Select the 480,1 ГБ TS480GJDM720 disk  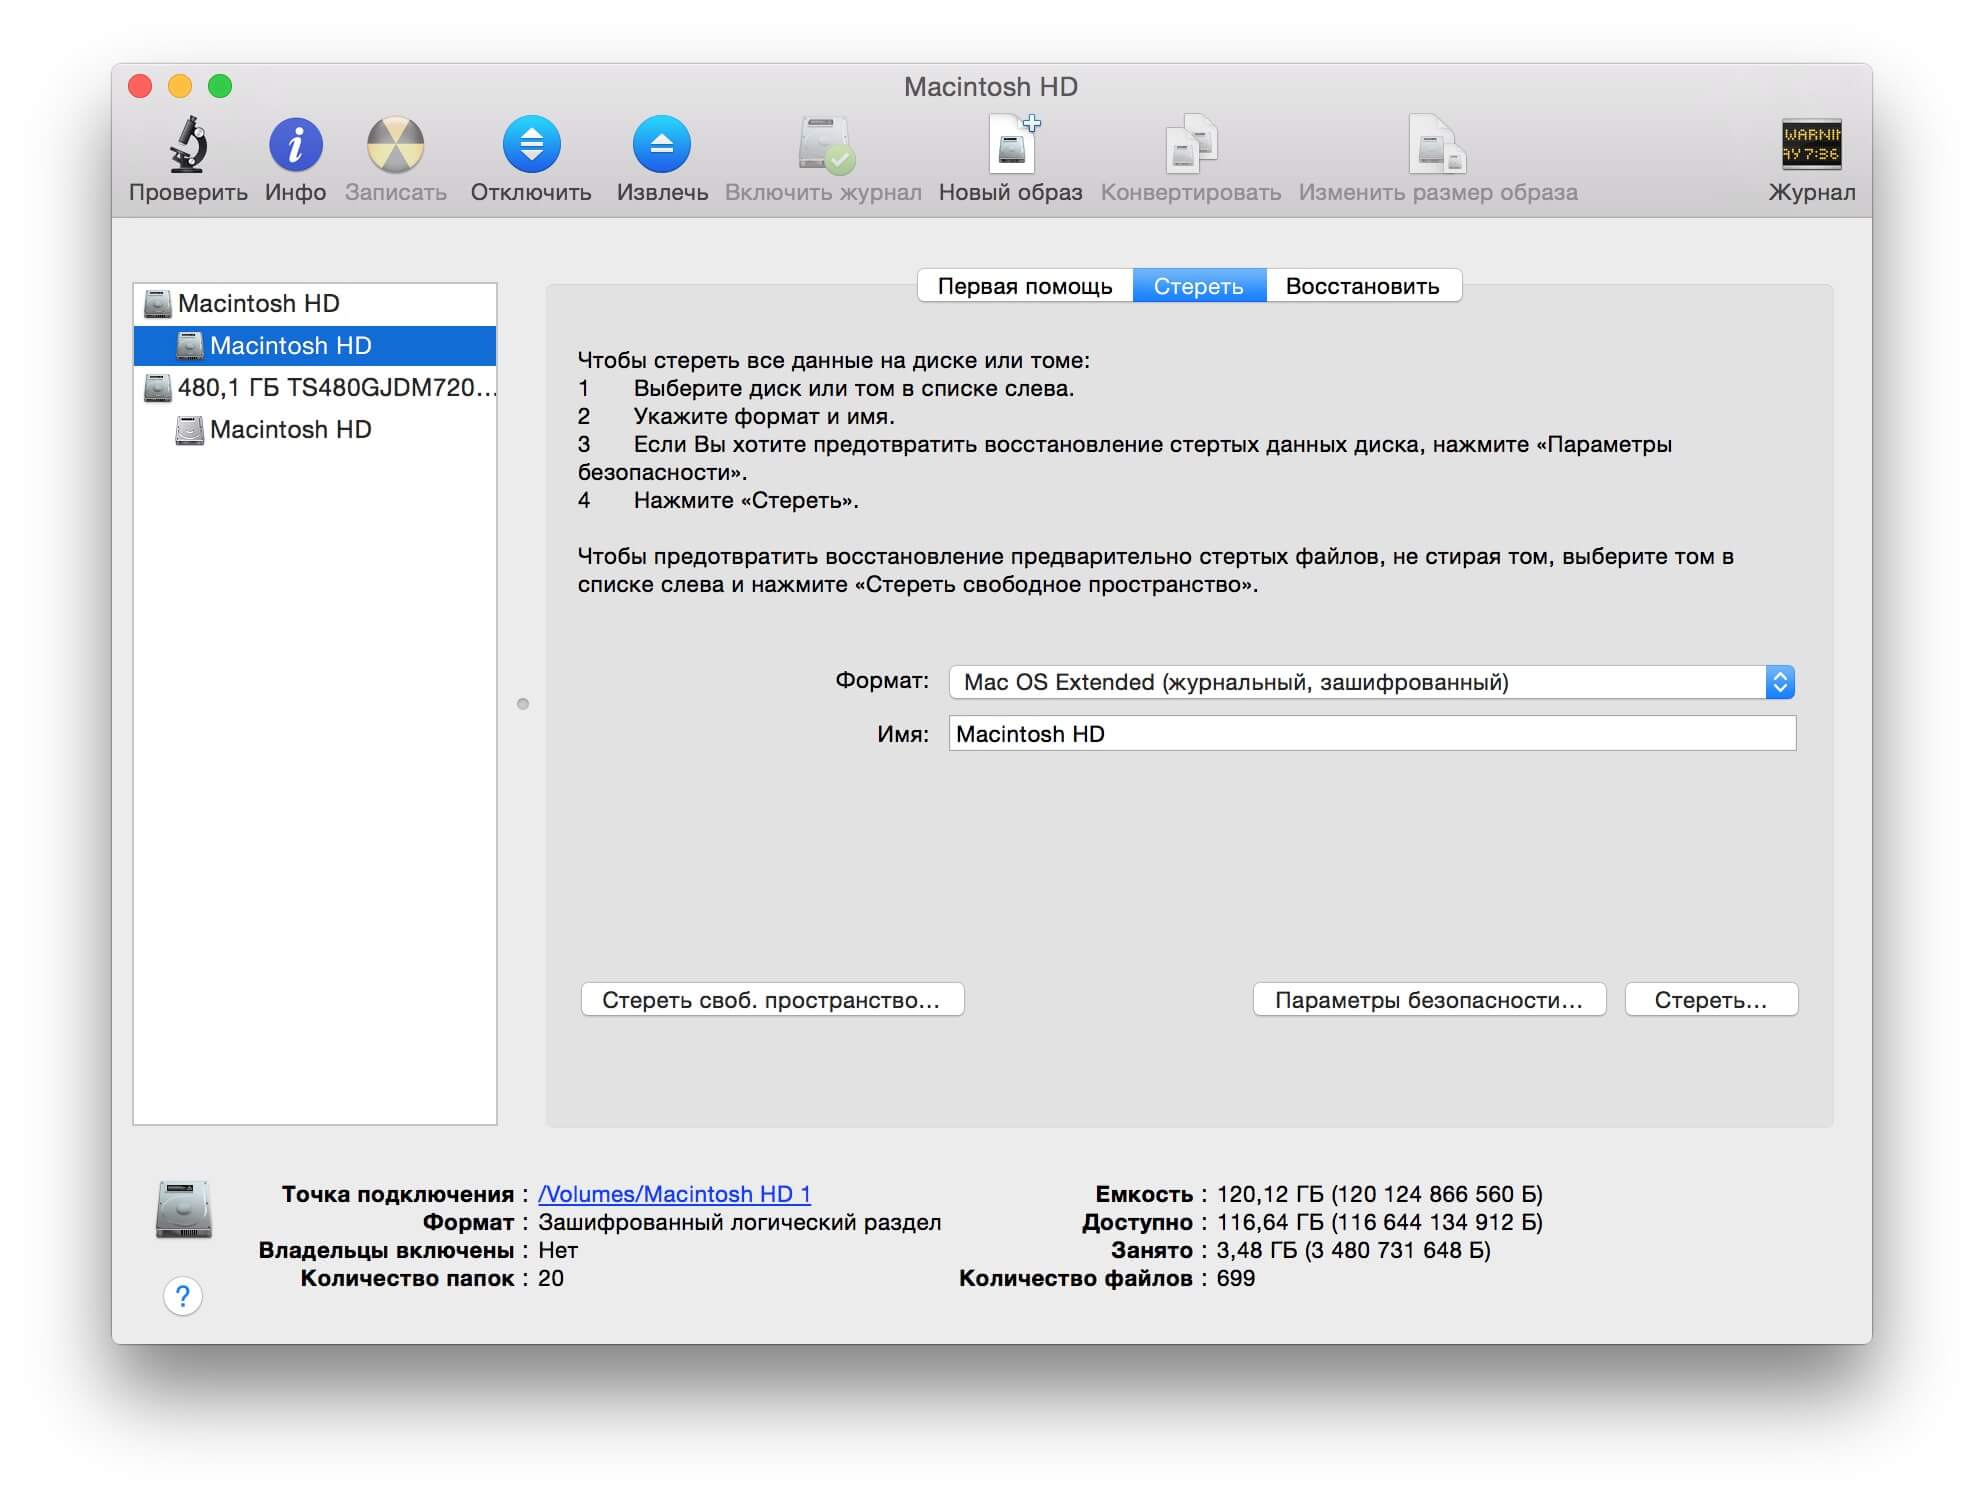pos(315,387)
